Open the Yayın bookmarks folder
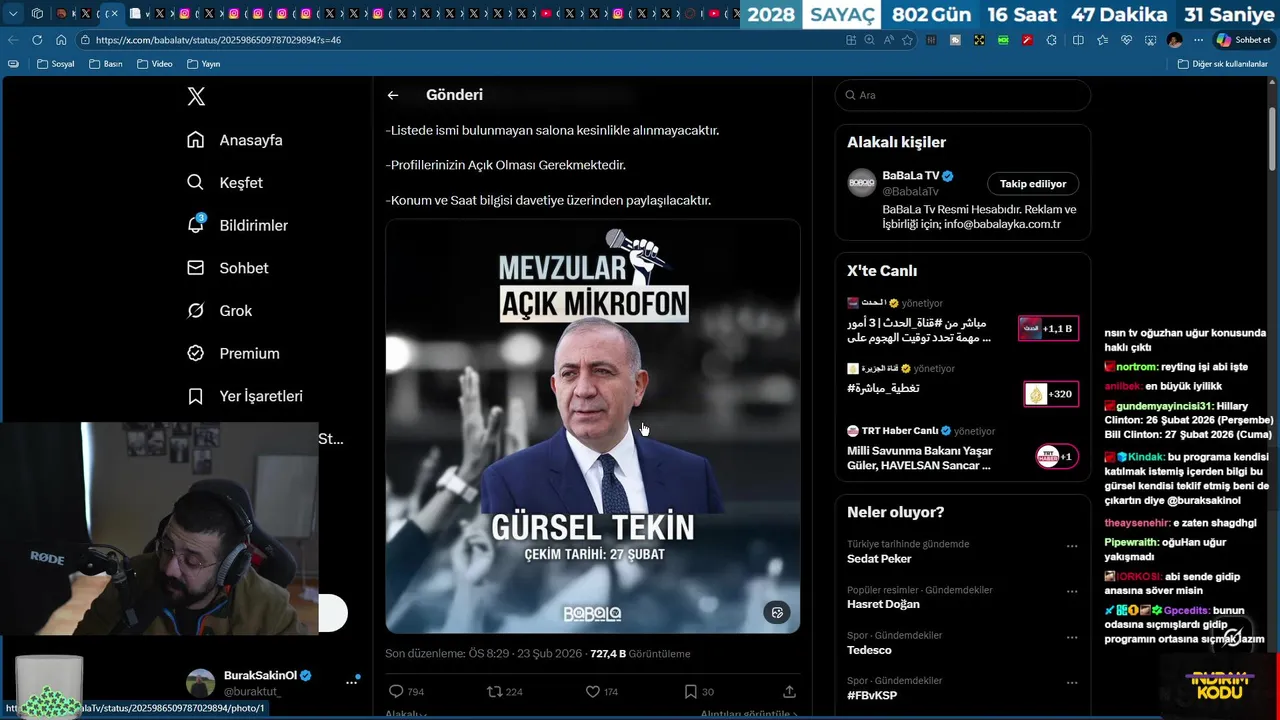 point(203,64)
